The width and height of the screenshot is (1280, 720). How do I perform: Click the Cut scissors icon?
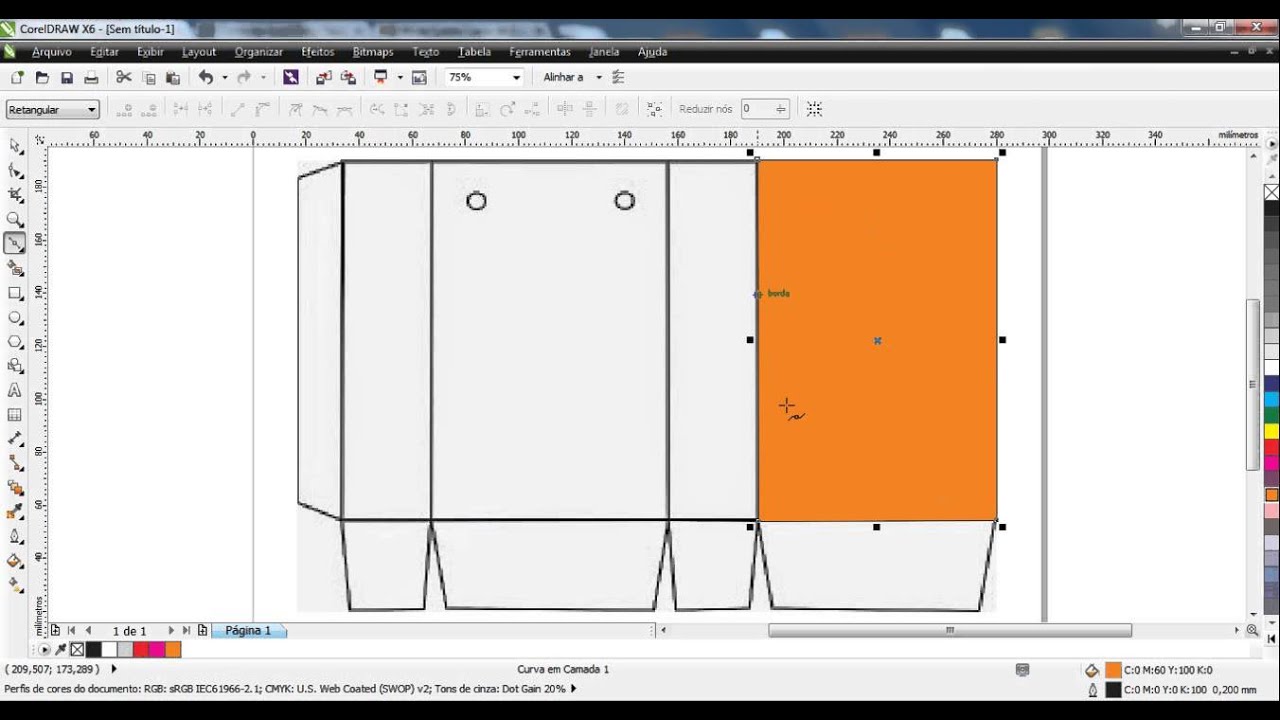point(124,77)
